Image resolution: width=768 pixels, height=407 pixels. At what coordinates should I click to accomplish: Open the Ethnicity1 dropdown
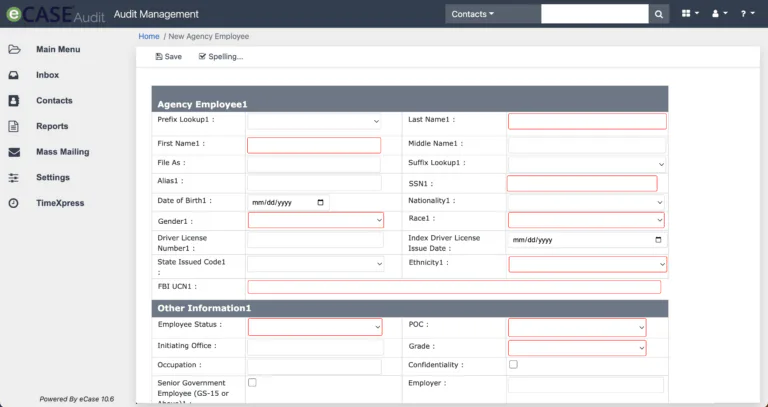tap(588, 264)
